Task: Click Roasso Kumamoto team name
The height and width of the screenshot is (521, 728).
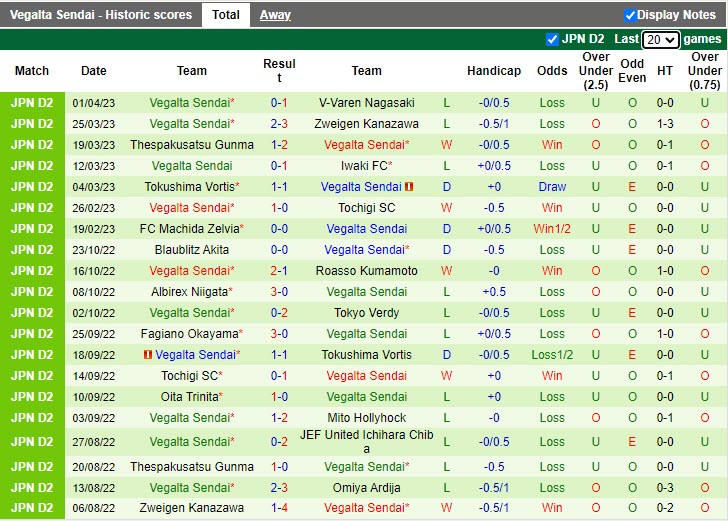Action: [x=366, y=271]
